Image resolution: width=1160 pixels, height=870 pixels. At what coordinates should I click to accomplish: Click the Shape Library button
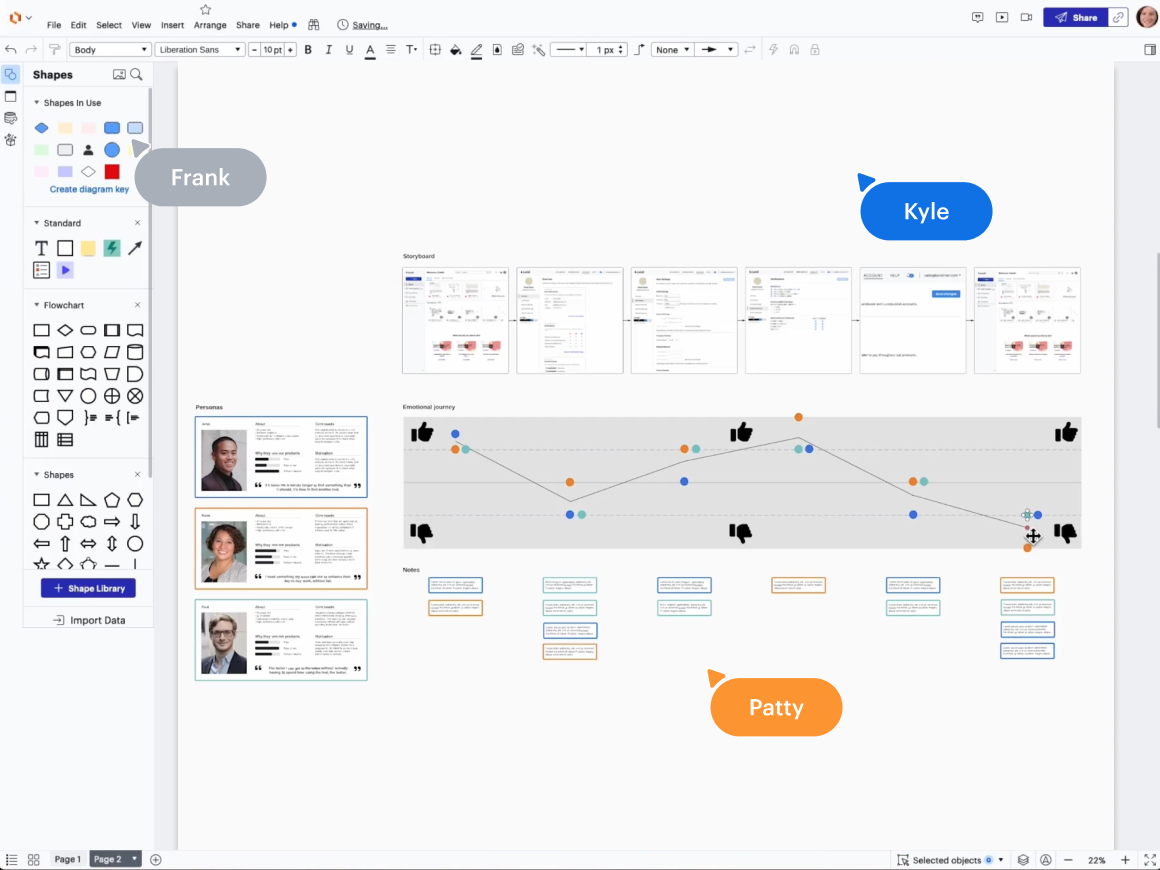click(88, 589)
